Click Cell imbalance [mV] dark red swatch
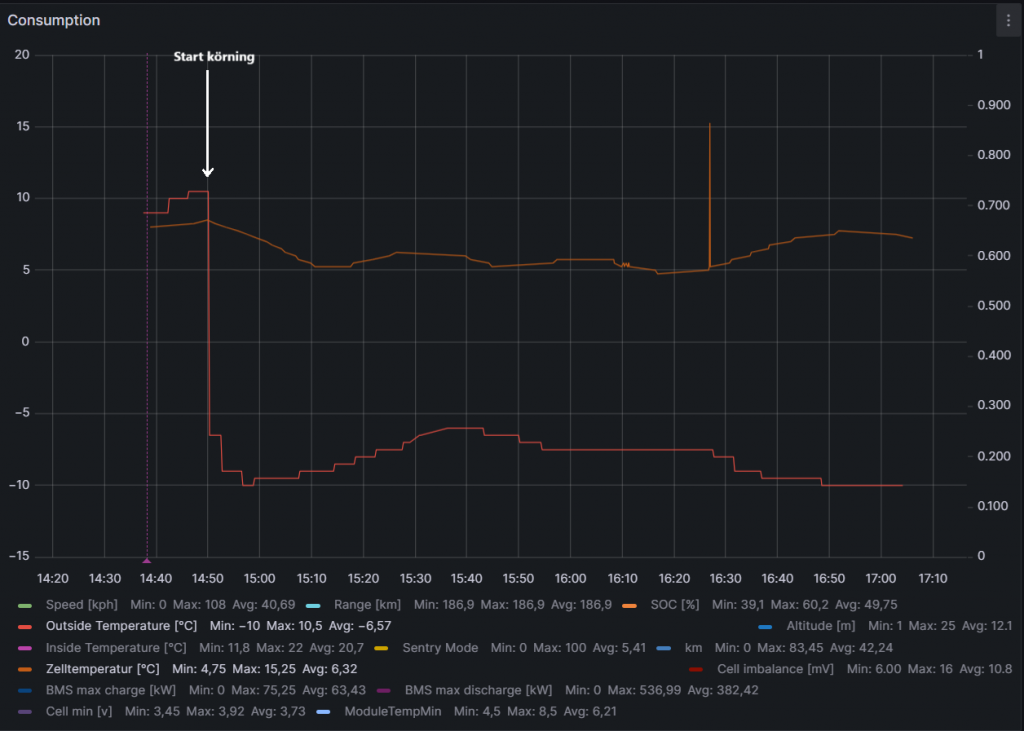 696,669
